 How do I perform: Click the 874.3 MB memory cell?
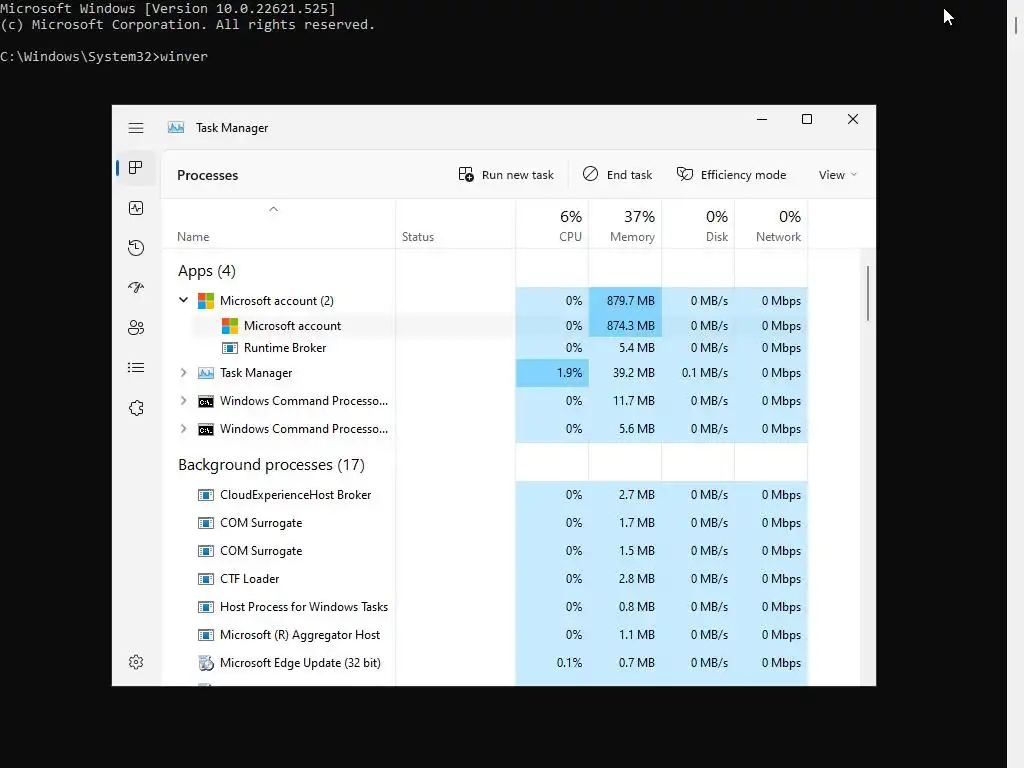pos(626,325)
